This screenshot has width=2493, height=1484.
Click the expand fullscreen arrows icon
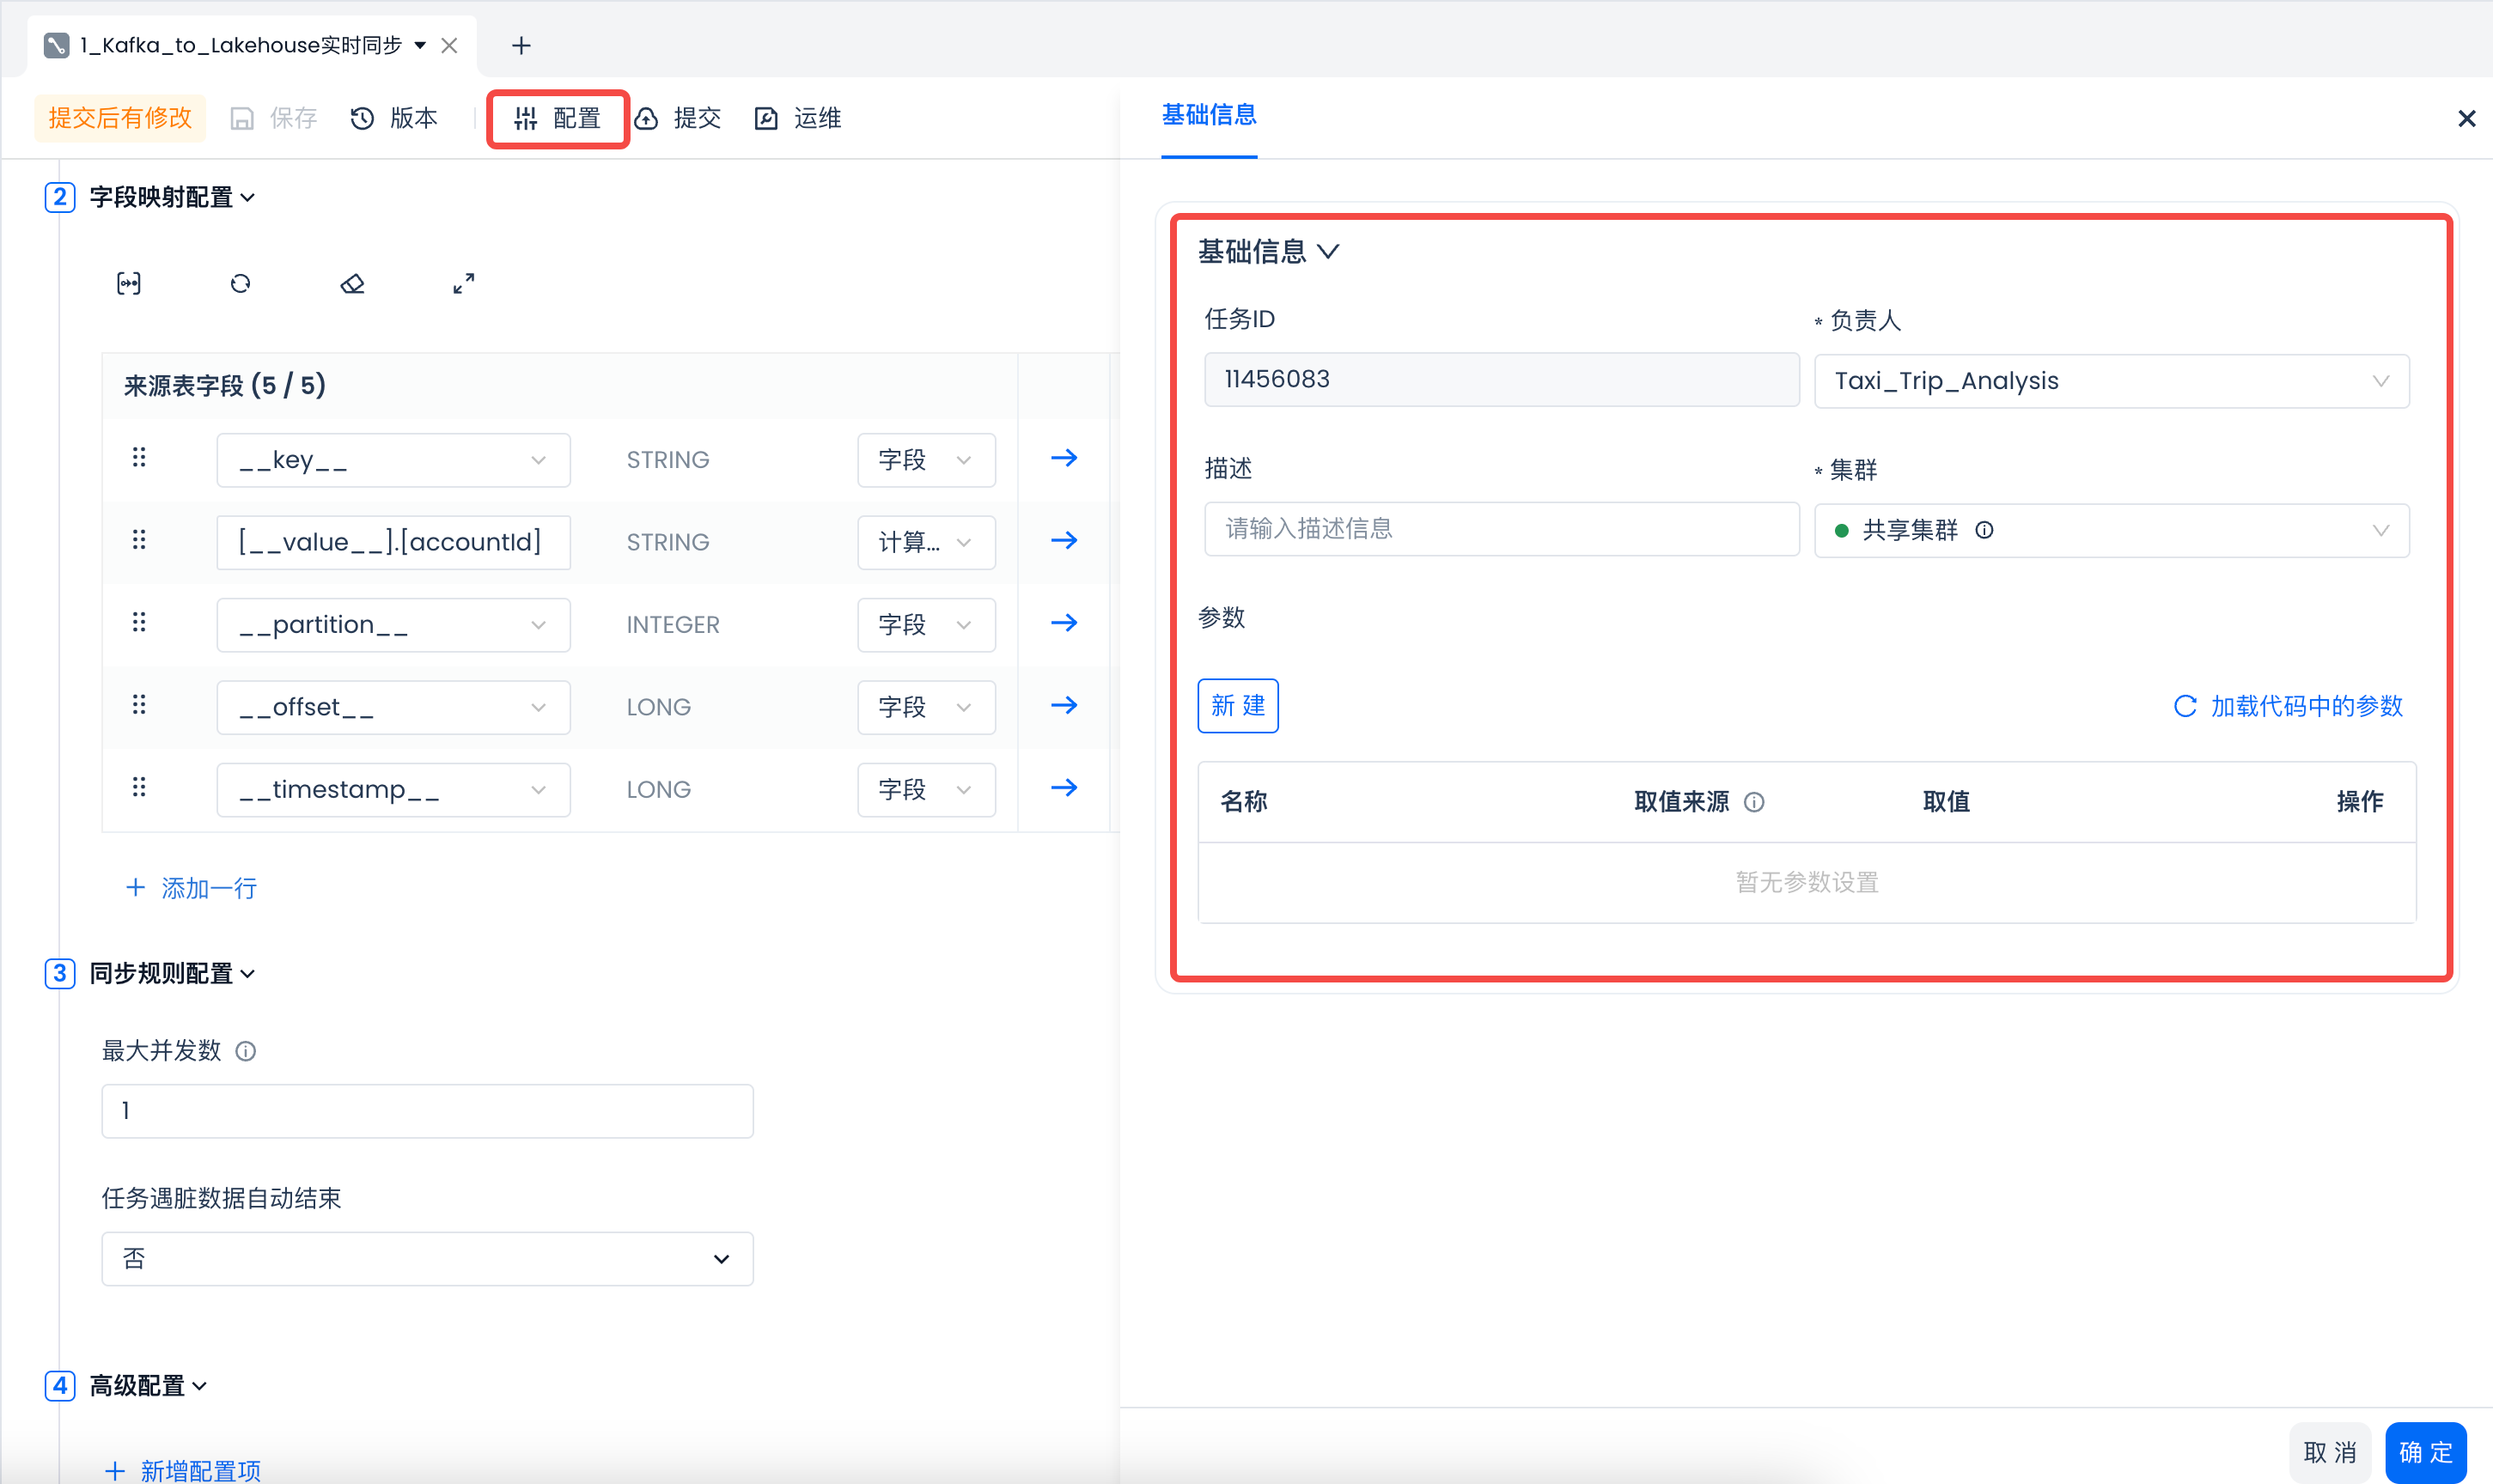(463, 284)
